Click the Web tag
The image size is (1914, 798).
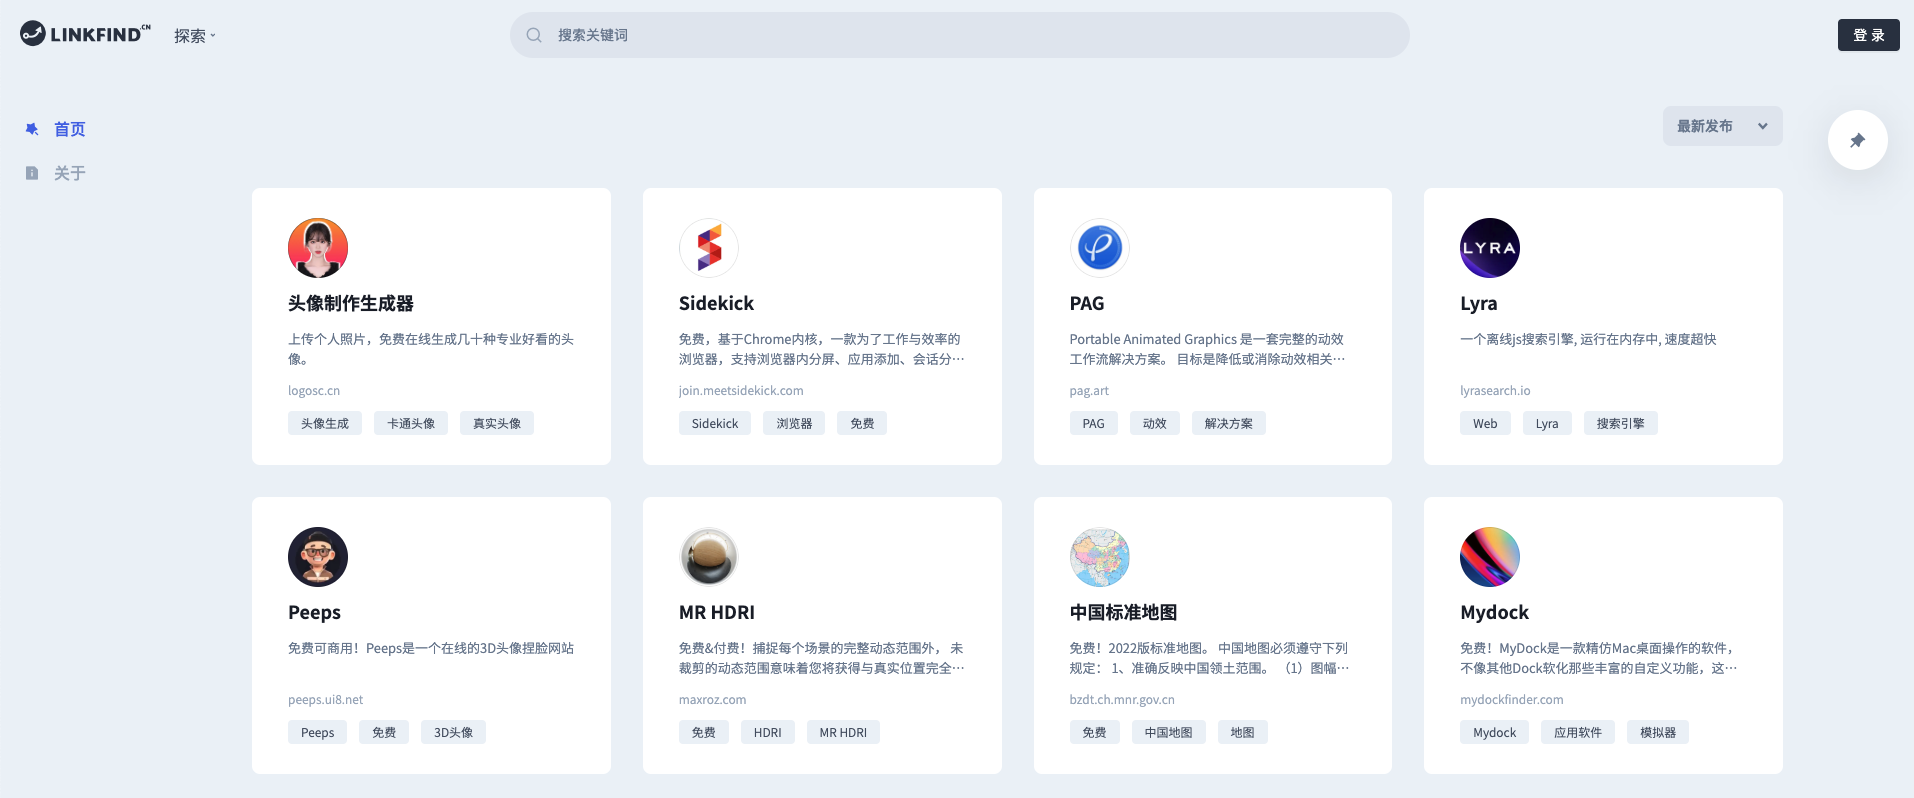[1485, 423]
